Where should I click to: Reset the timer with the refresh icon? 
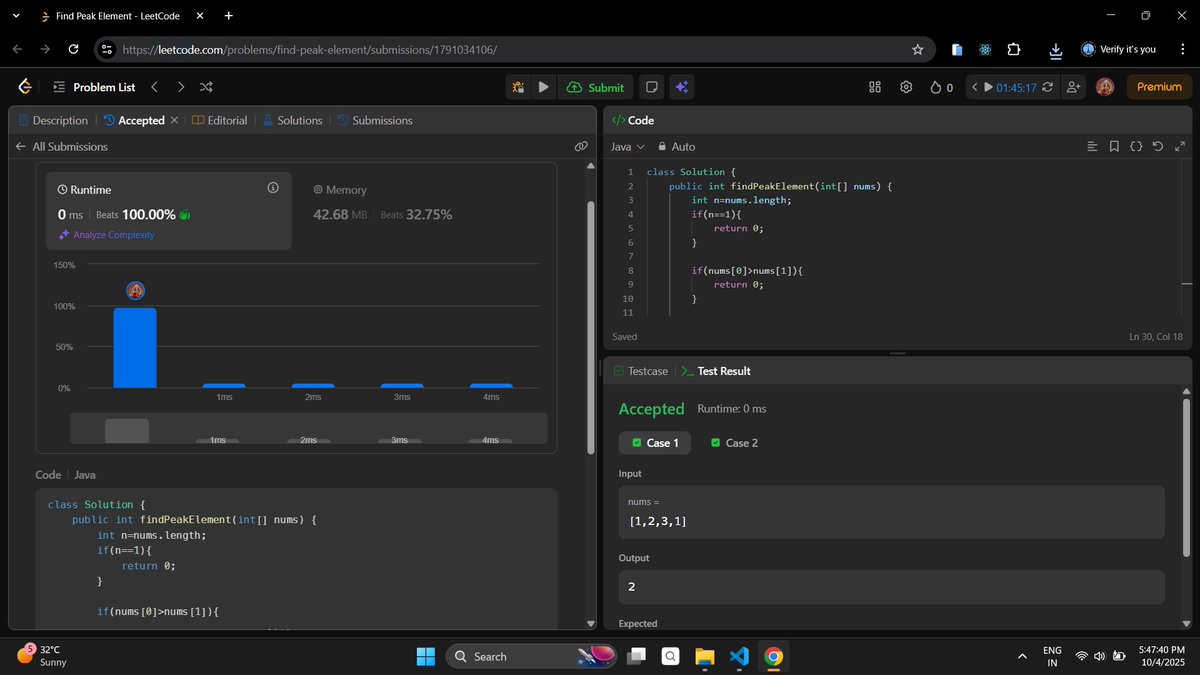tap(1047, 87)
